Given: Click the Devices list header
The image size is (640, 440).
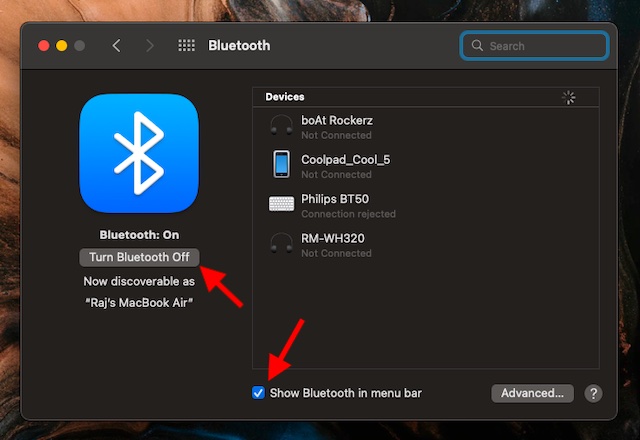Looking at the screenshot, I should tap(426, 97).
